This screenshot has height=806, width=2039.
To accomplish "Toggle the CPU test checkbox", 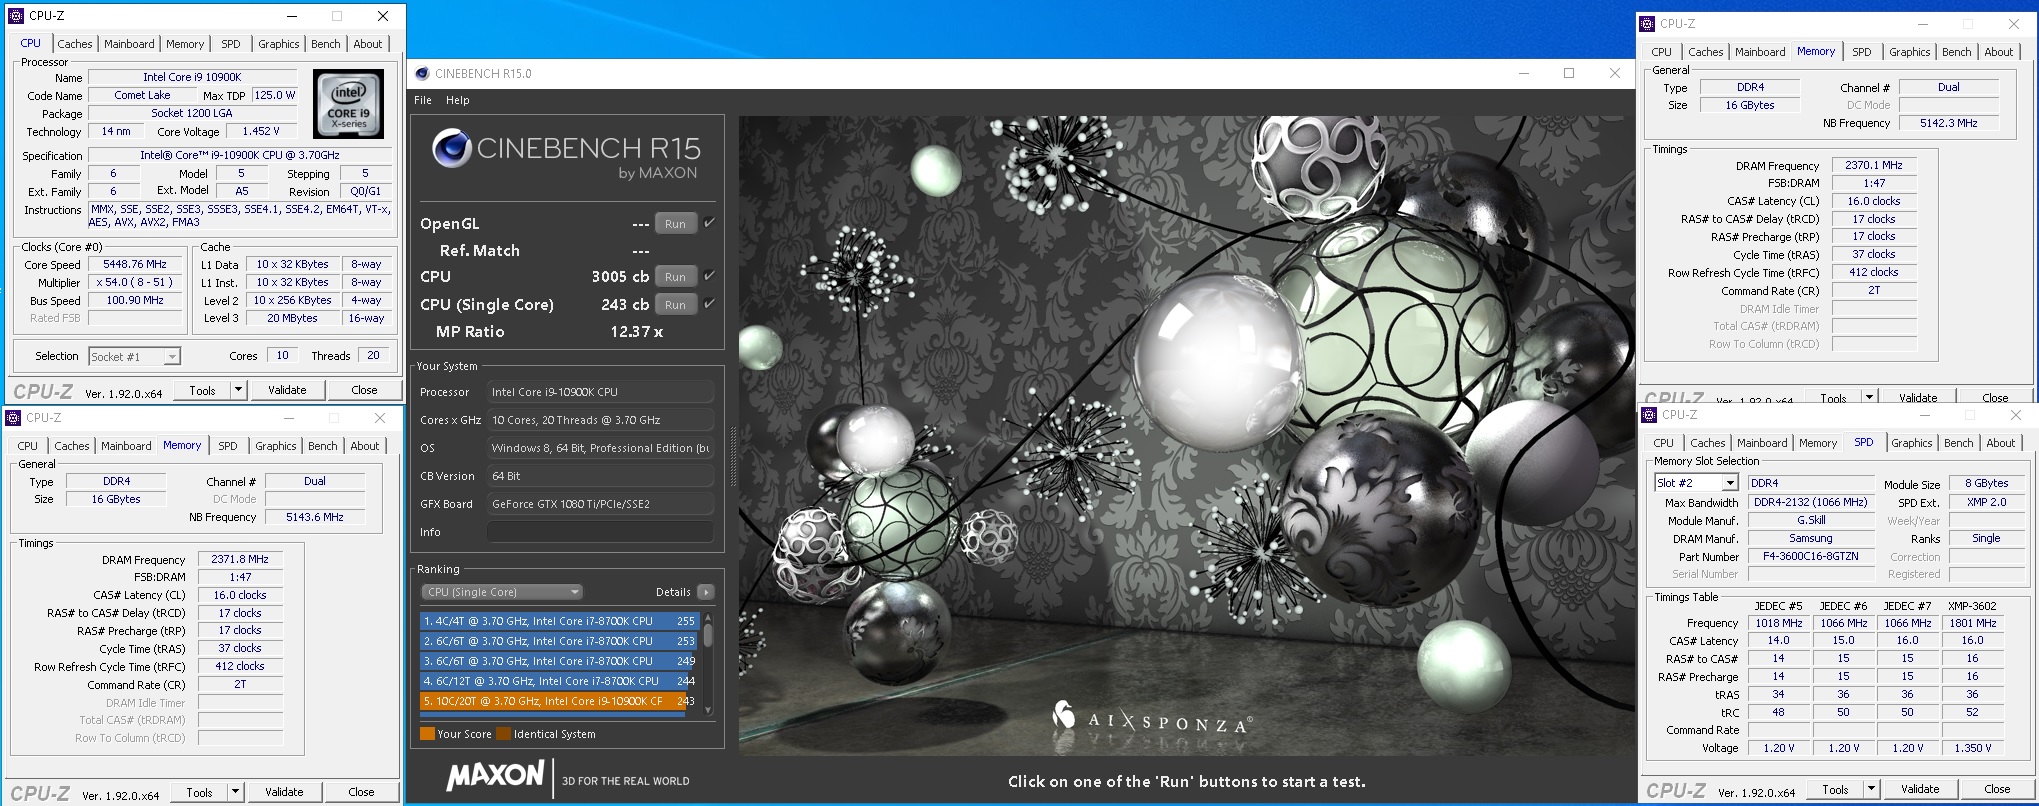I will point(709,275).
